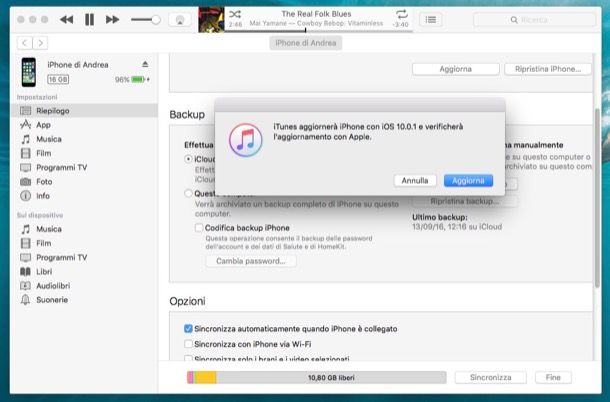Rewind to the previous track

(x=66, y=19)
